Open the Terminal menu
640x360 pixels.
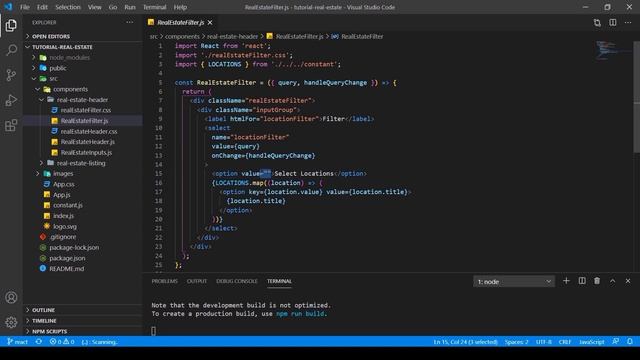[155, 7]
